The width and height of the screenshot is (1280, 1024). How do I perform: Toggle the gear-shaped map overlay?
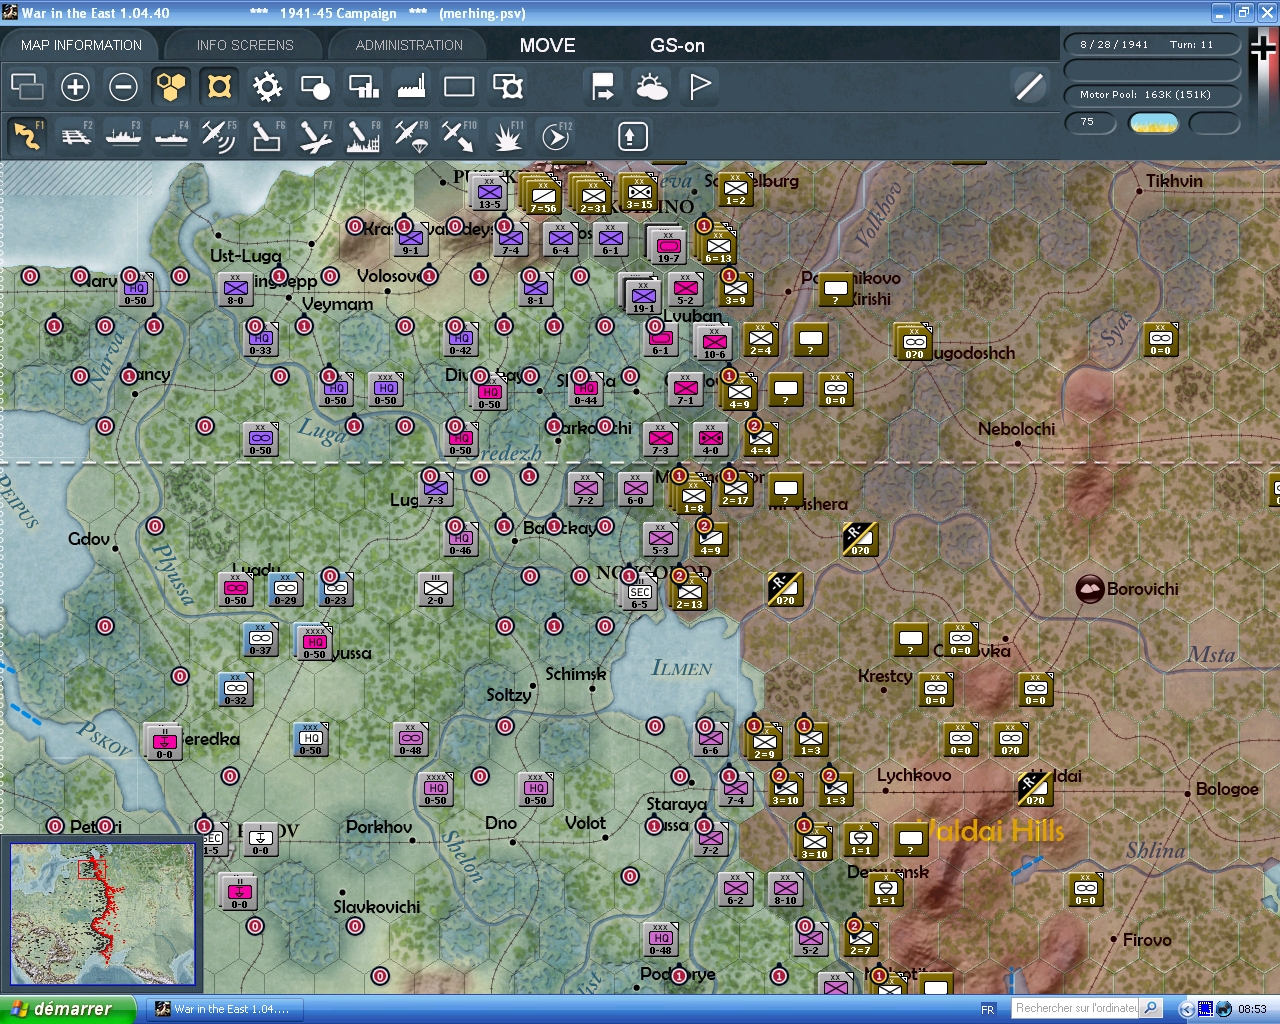[267, 87]
